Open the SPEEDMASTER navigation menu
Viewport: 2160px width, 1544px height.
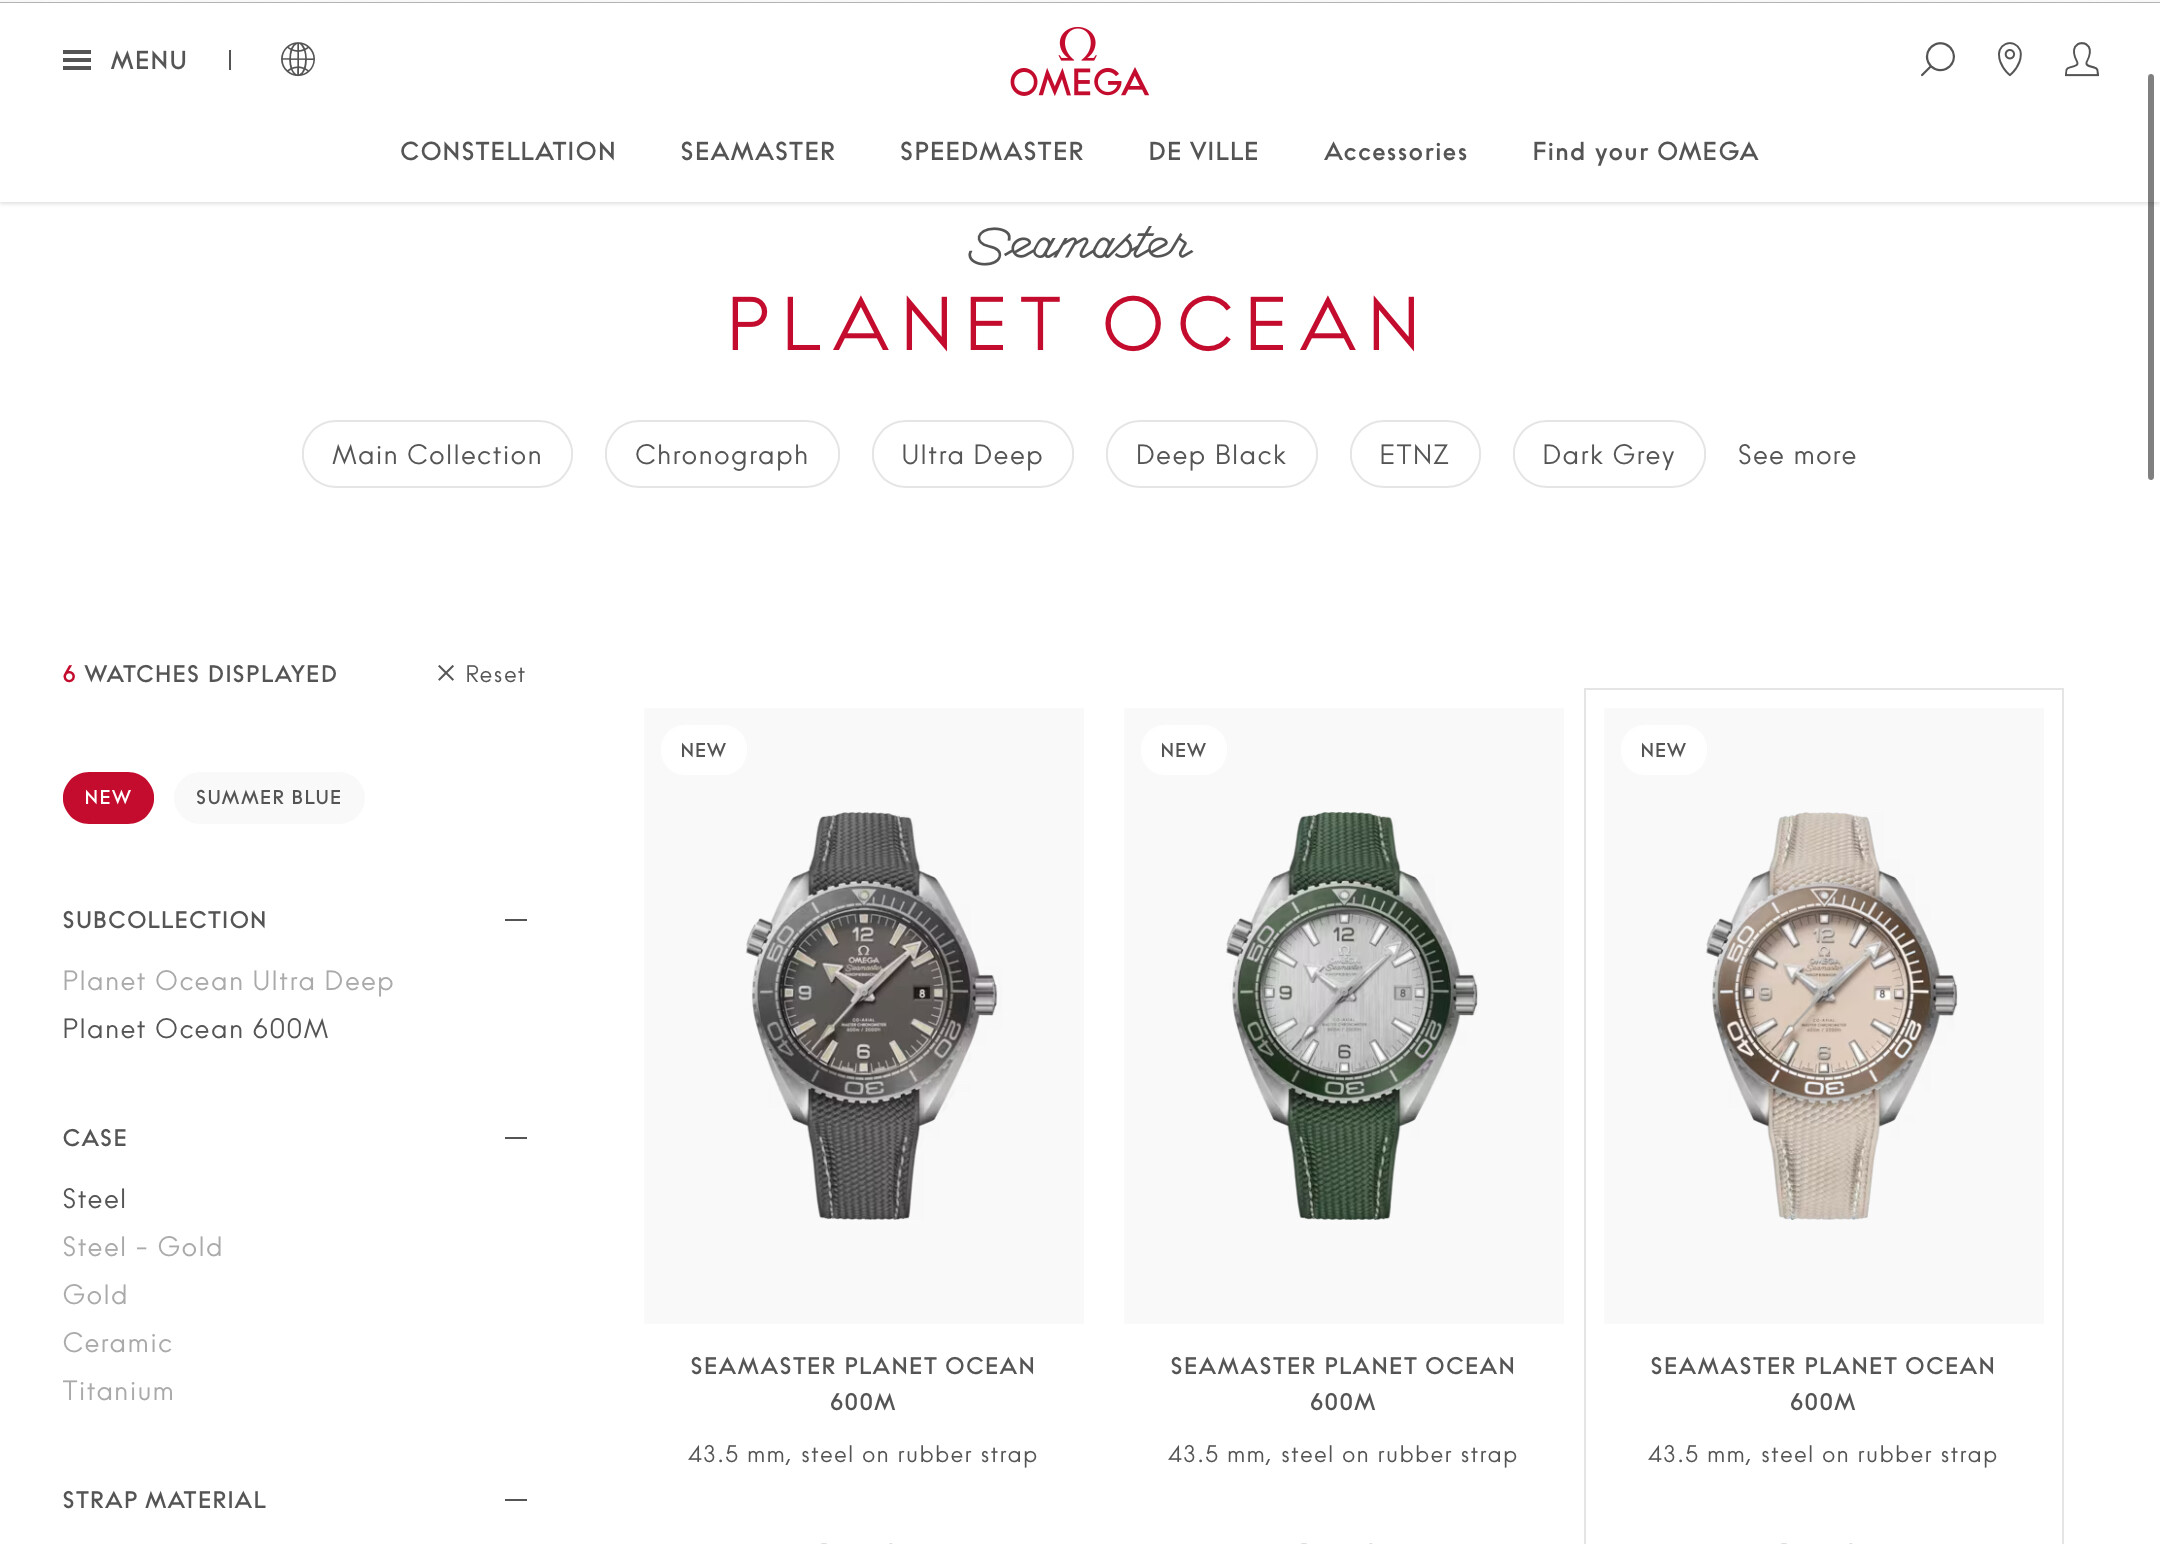pos(992,151)
